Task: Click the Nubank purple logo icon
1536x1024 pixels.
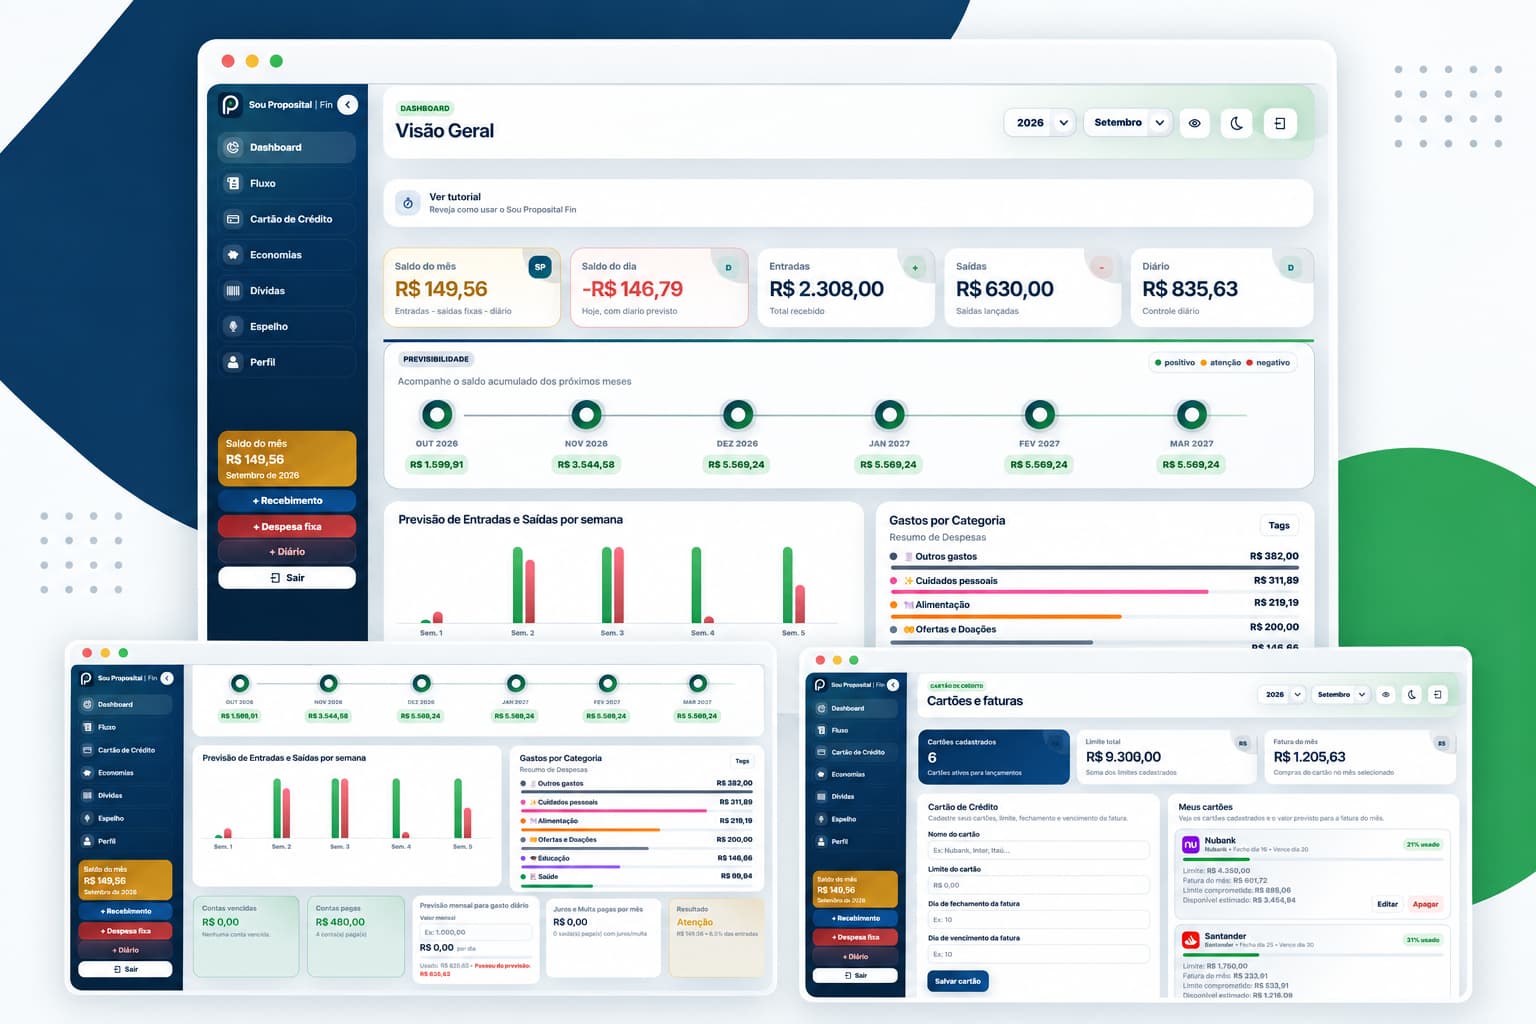Action: point(1190,844)
